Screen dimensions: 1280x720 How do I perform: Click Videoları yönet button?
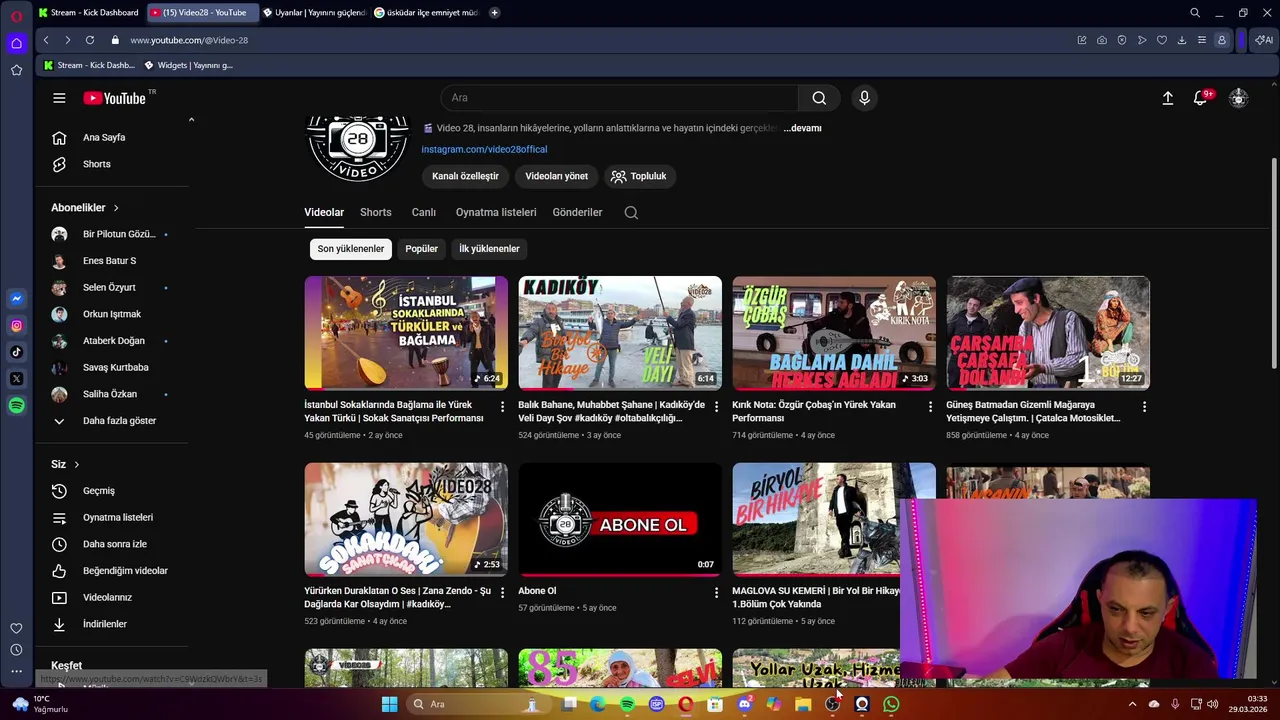coord(556,176)
